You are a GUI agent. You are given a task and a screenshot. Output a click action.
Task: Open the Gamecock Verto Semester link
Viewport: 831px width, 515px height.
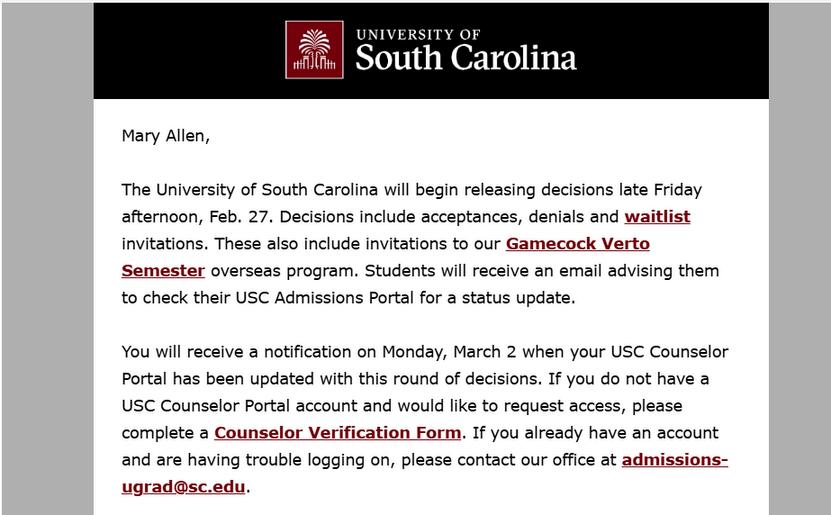point(577,244)
